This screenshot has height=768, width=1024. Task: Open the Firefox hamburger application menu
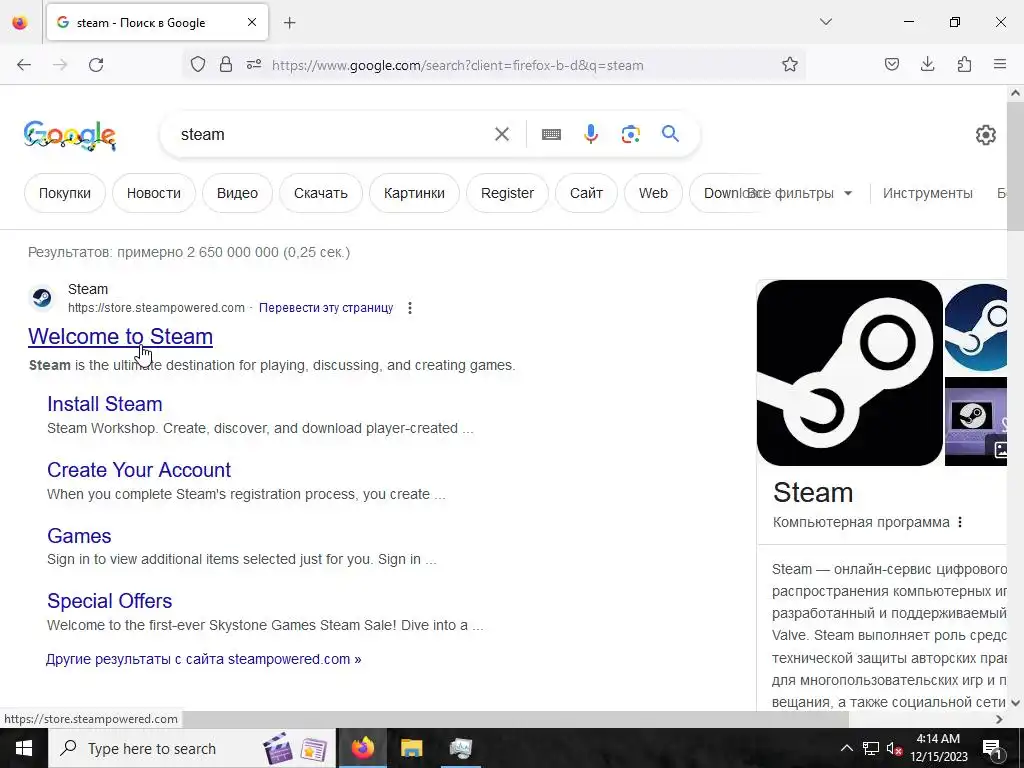point(1000,65)
